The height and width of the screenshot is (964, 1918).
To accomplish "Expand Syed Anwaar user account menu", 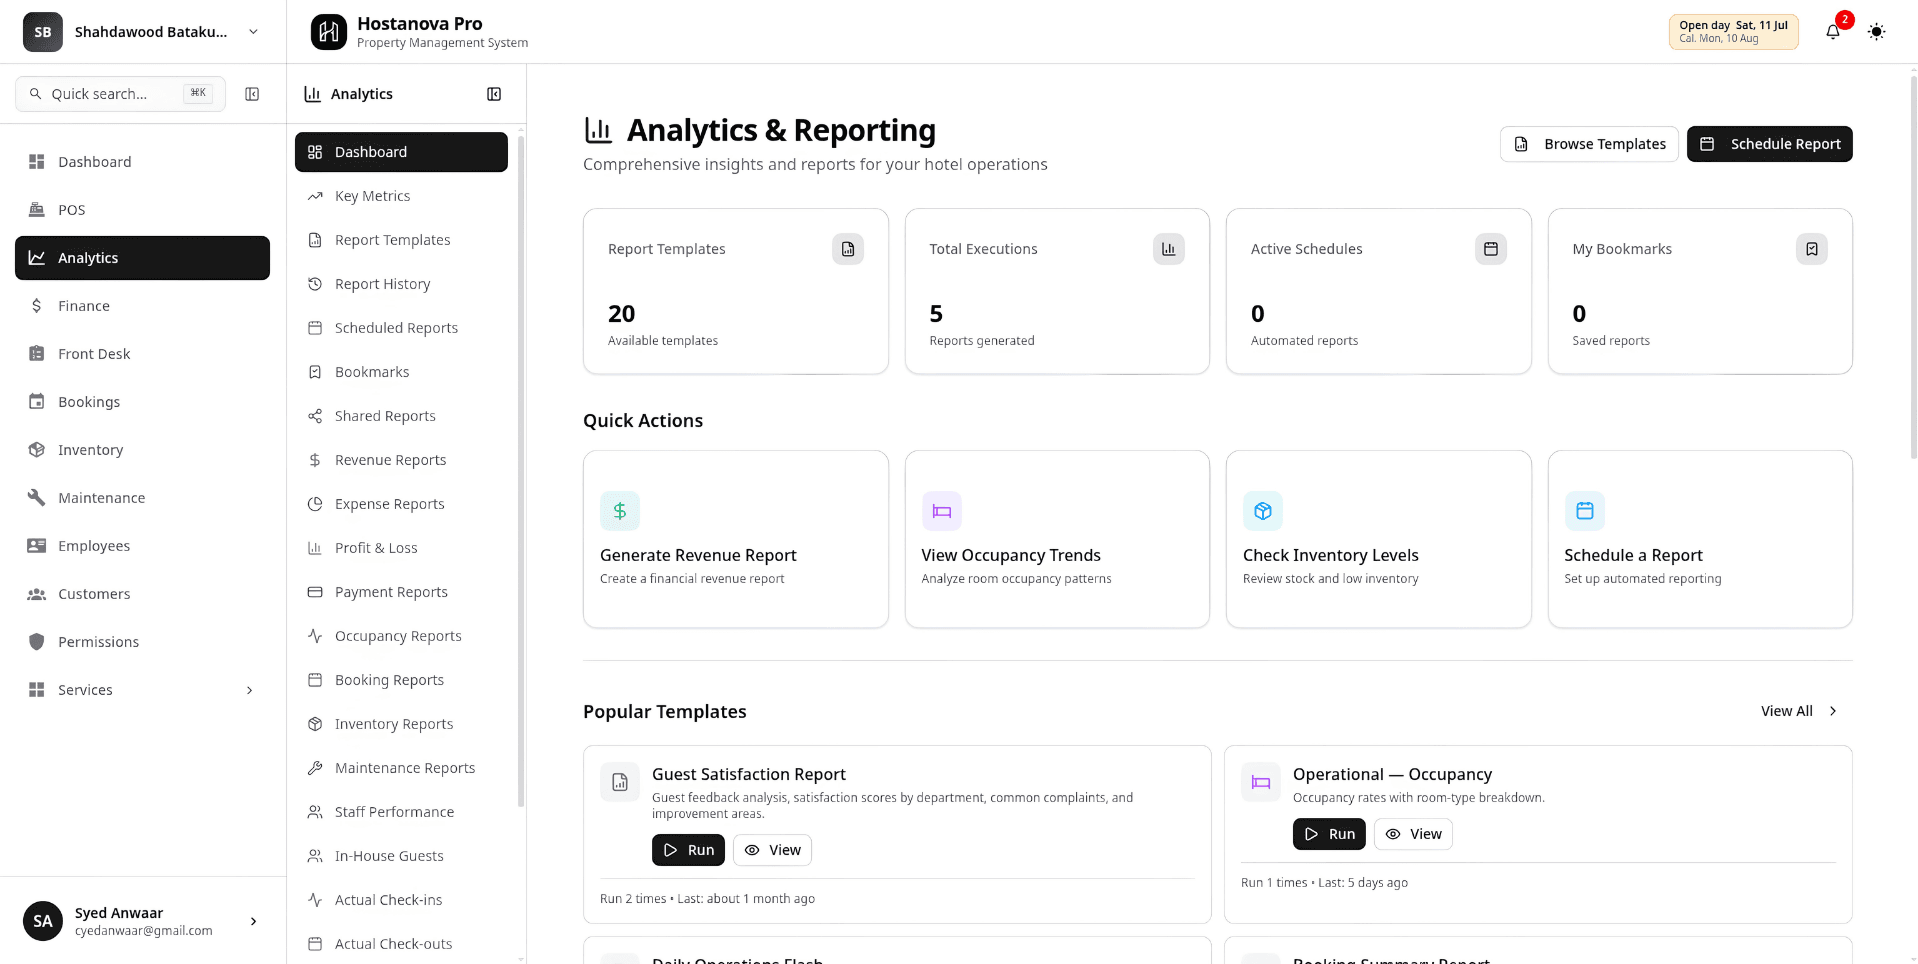I will (x=142, y=921).
